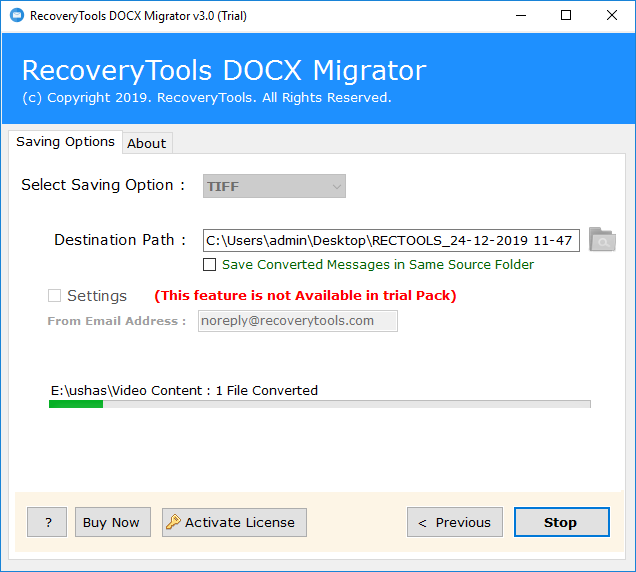Click the conversion progress bar
Screen dimensions: 636x572
[320, 404]
